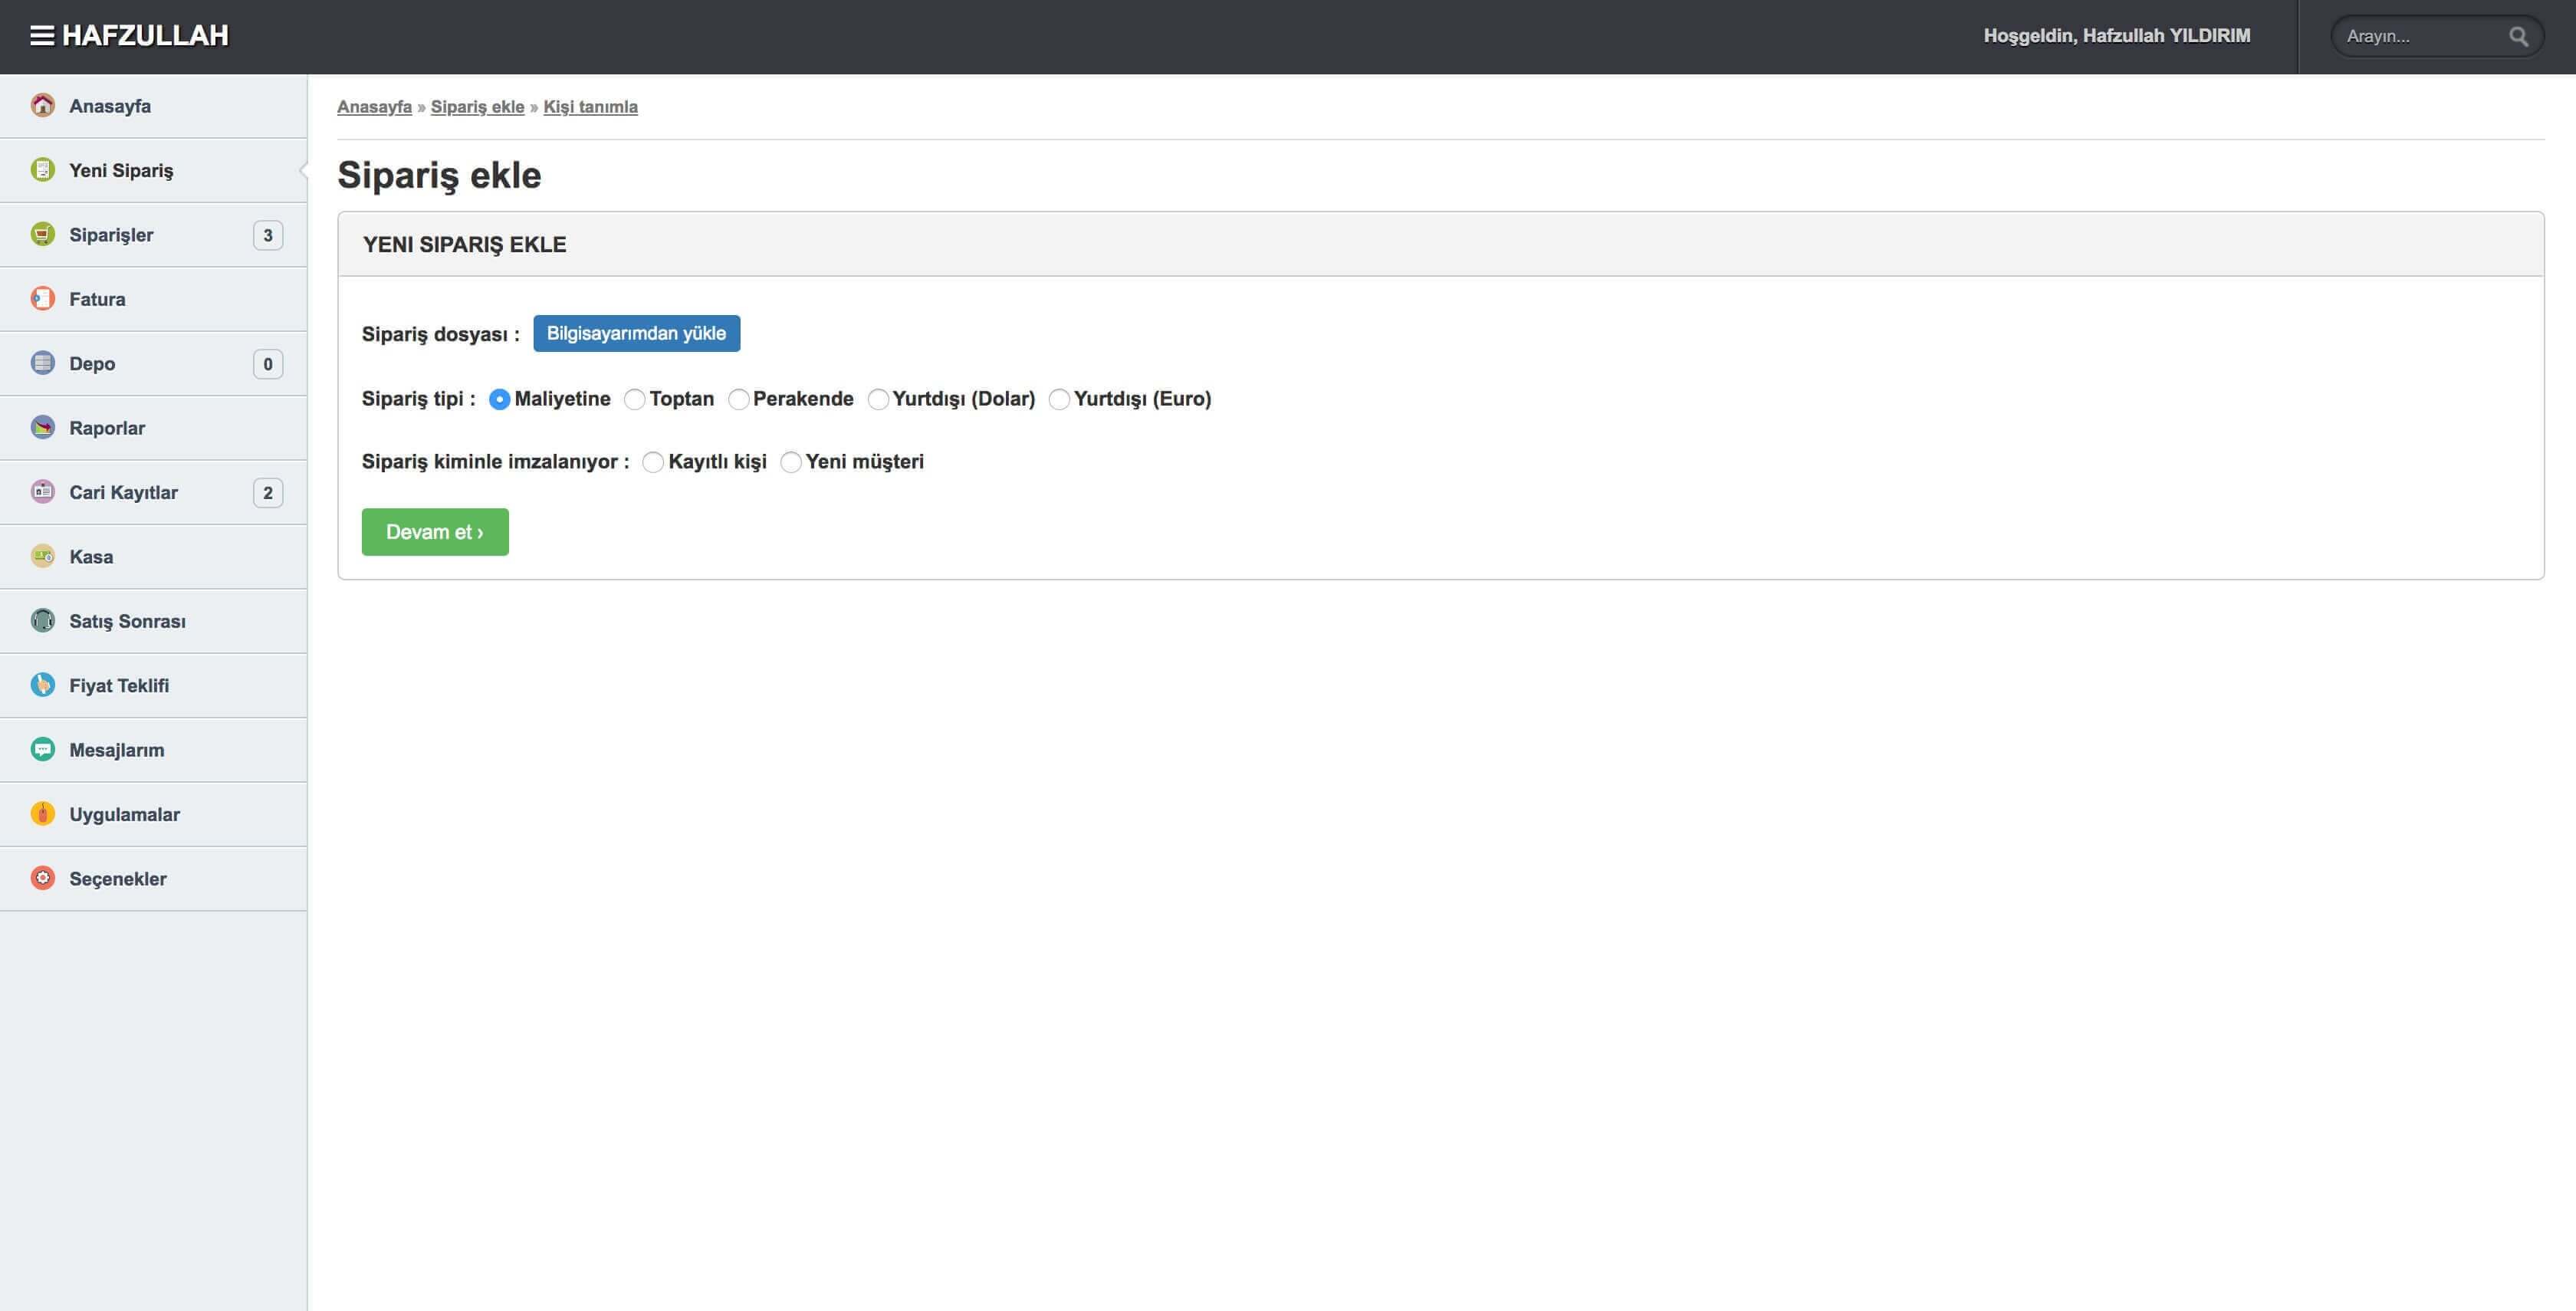Click the hamburger menu icon beside HAFZULLAH
The image size is (2576, 1311).
click(x=42, y=36)
